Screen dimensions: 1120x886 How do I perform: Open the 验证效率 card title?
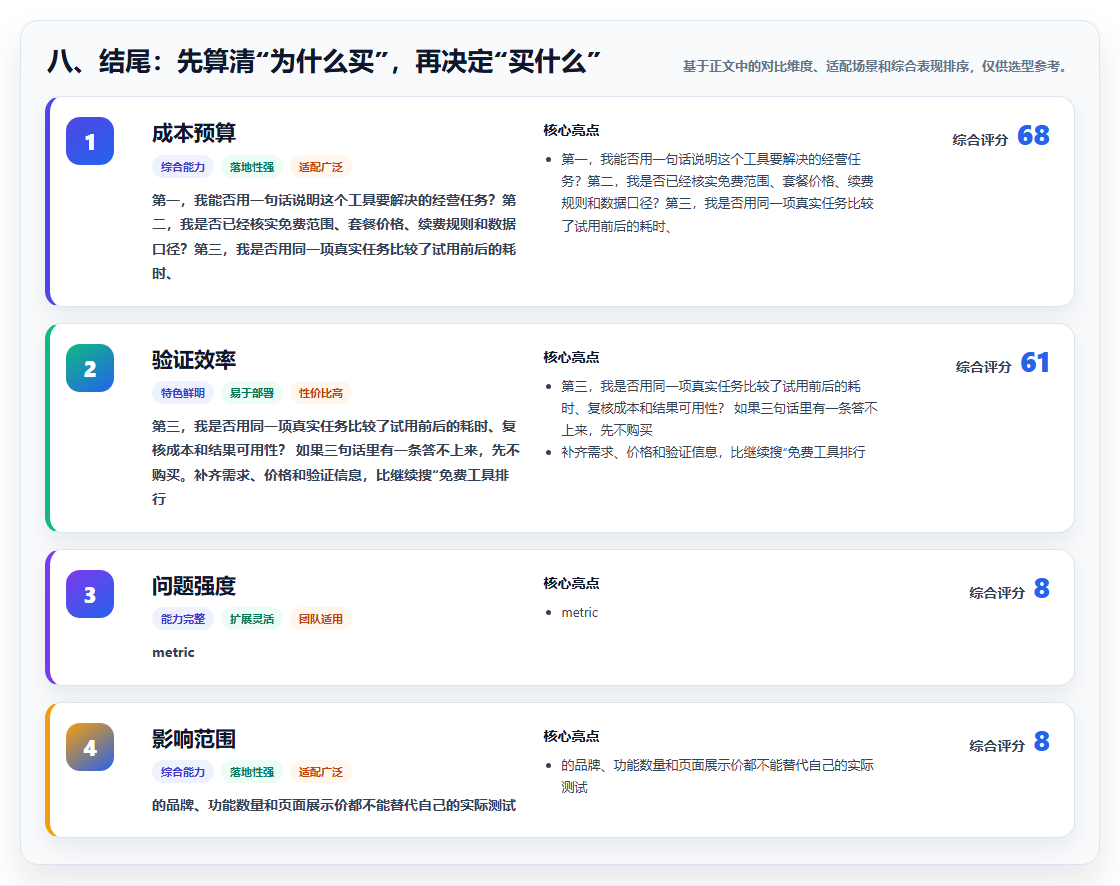point(194,359)
